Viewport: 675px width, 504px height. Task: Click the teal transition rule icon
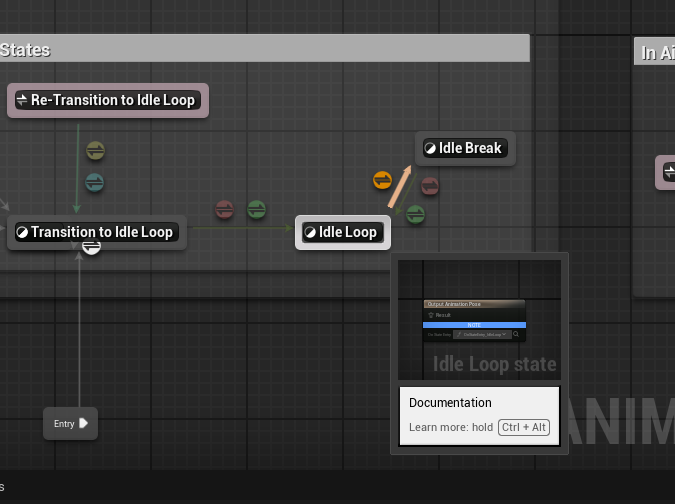coord(94,182)
